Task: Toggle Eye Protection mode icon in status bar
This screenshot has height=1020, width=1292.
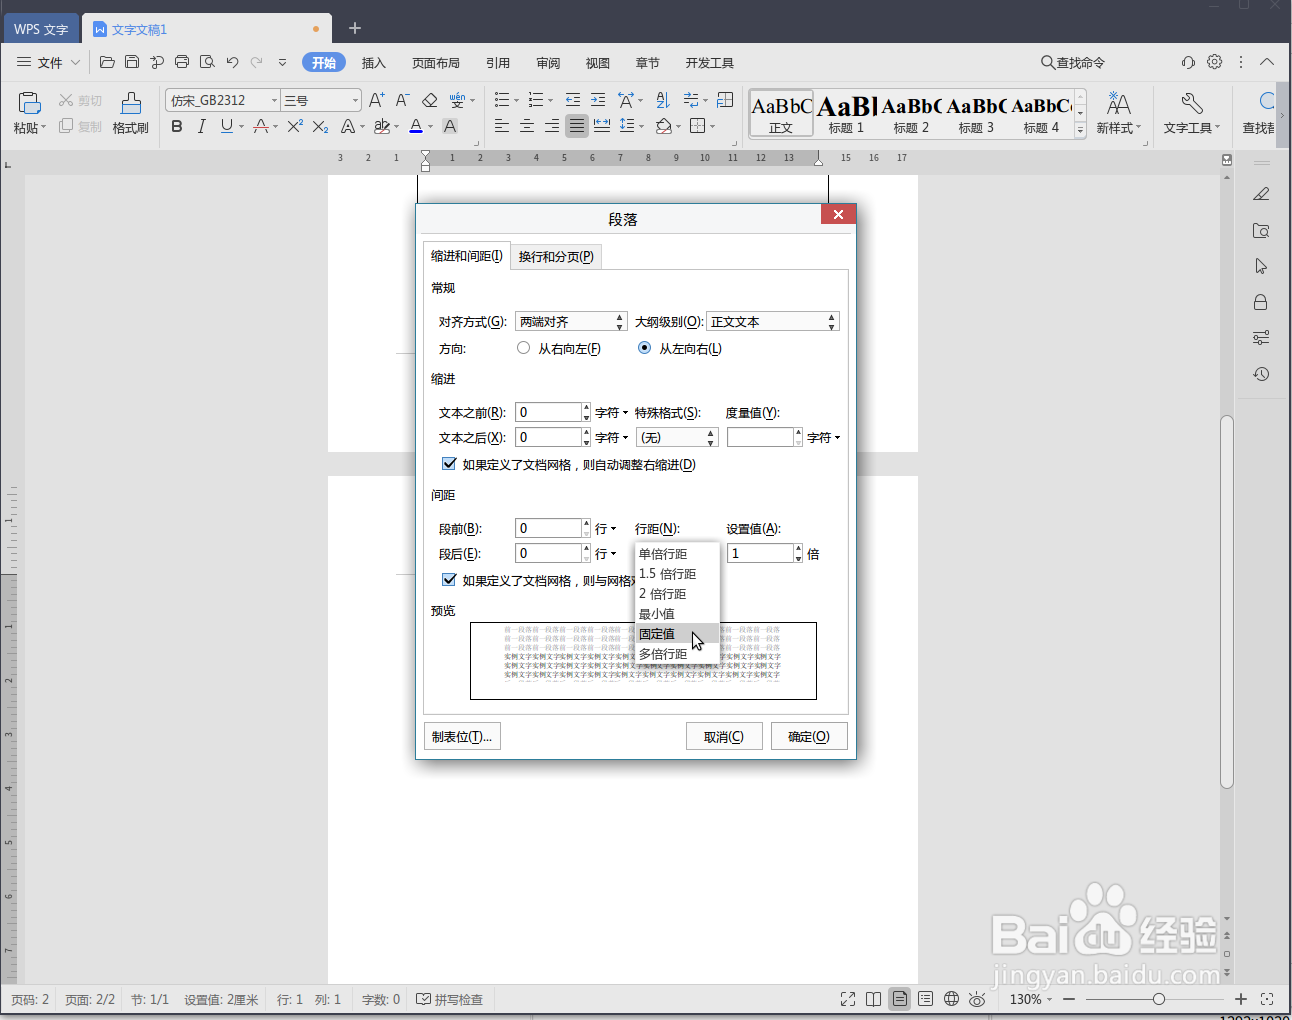Action: [x=977, y=999]
